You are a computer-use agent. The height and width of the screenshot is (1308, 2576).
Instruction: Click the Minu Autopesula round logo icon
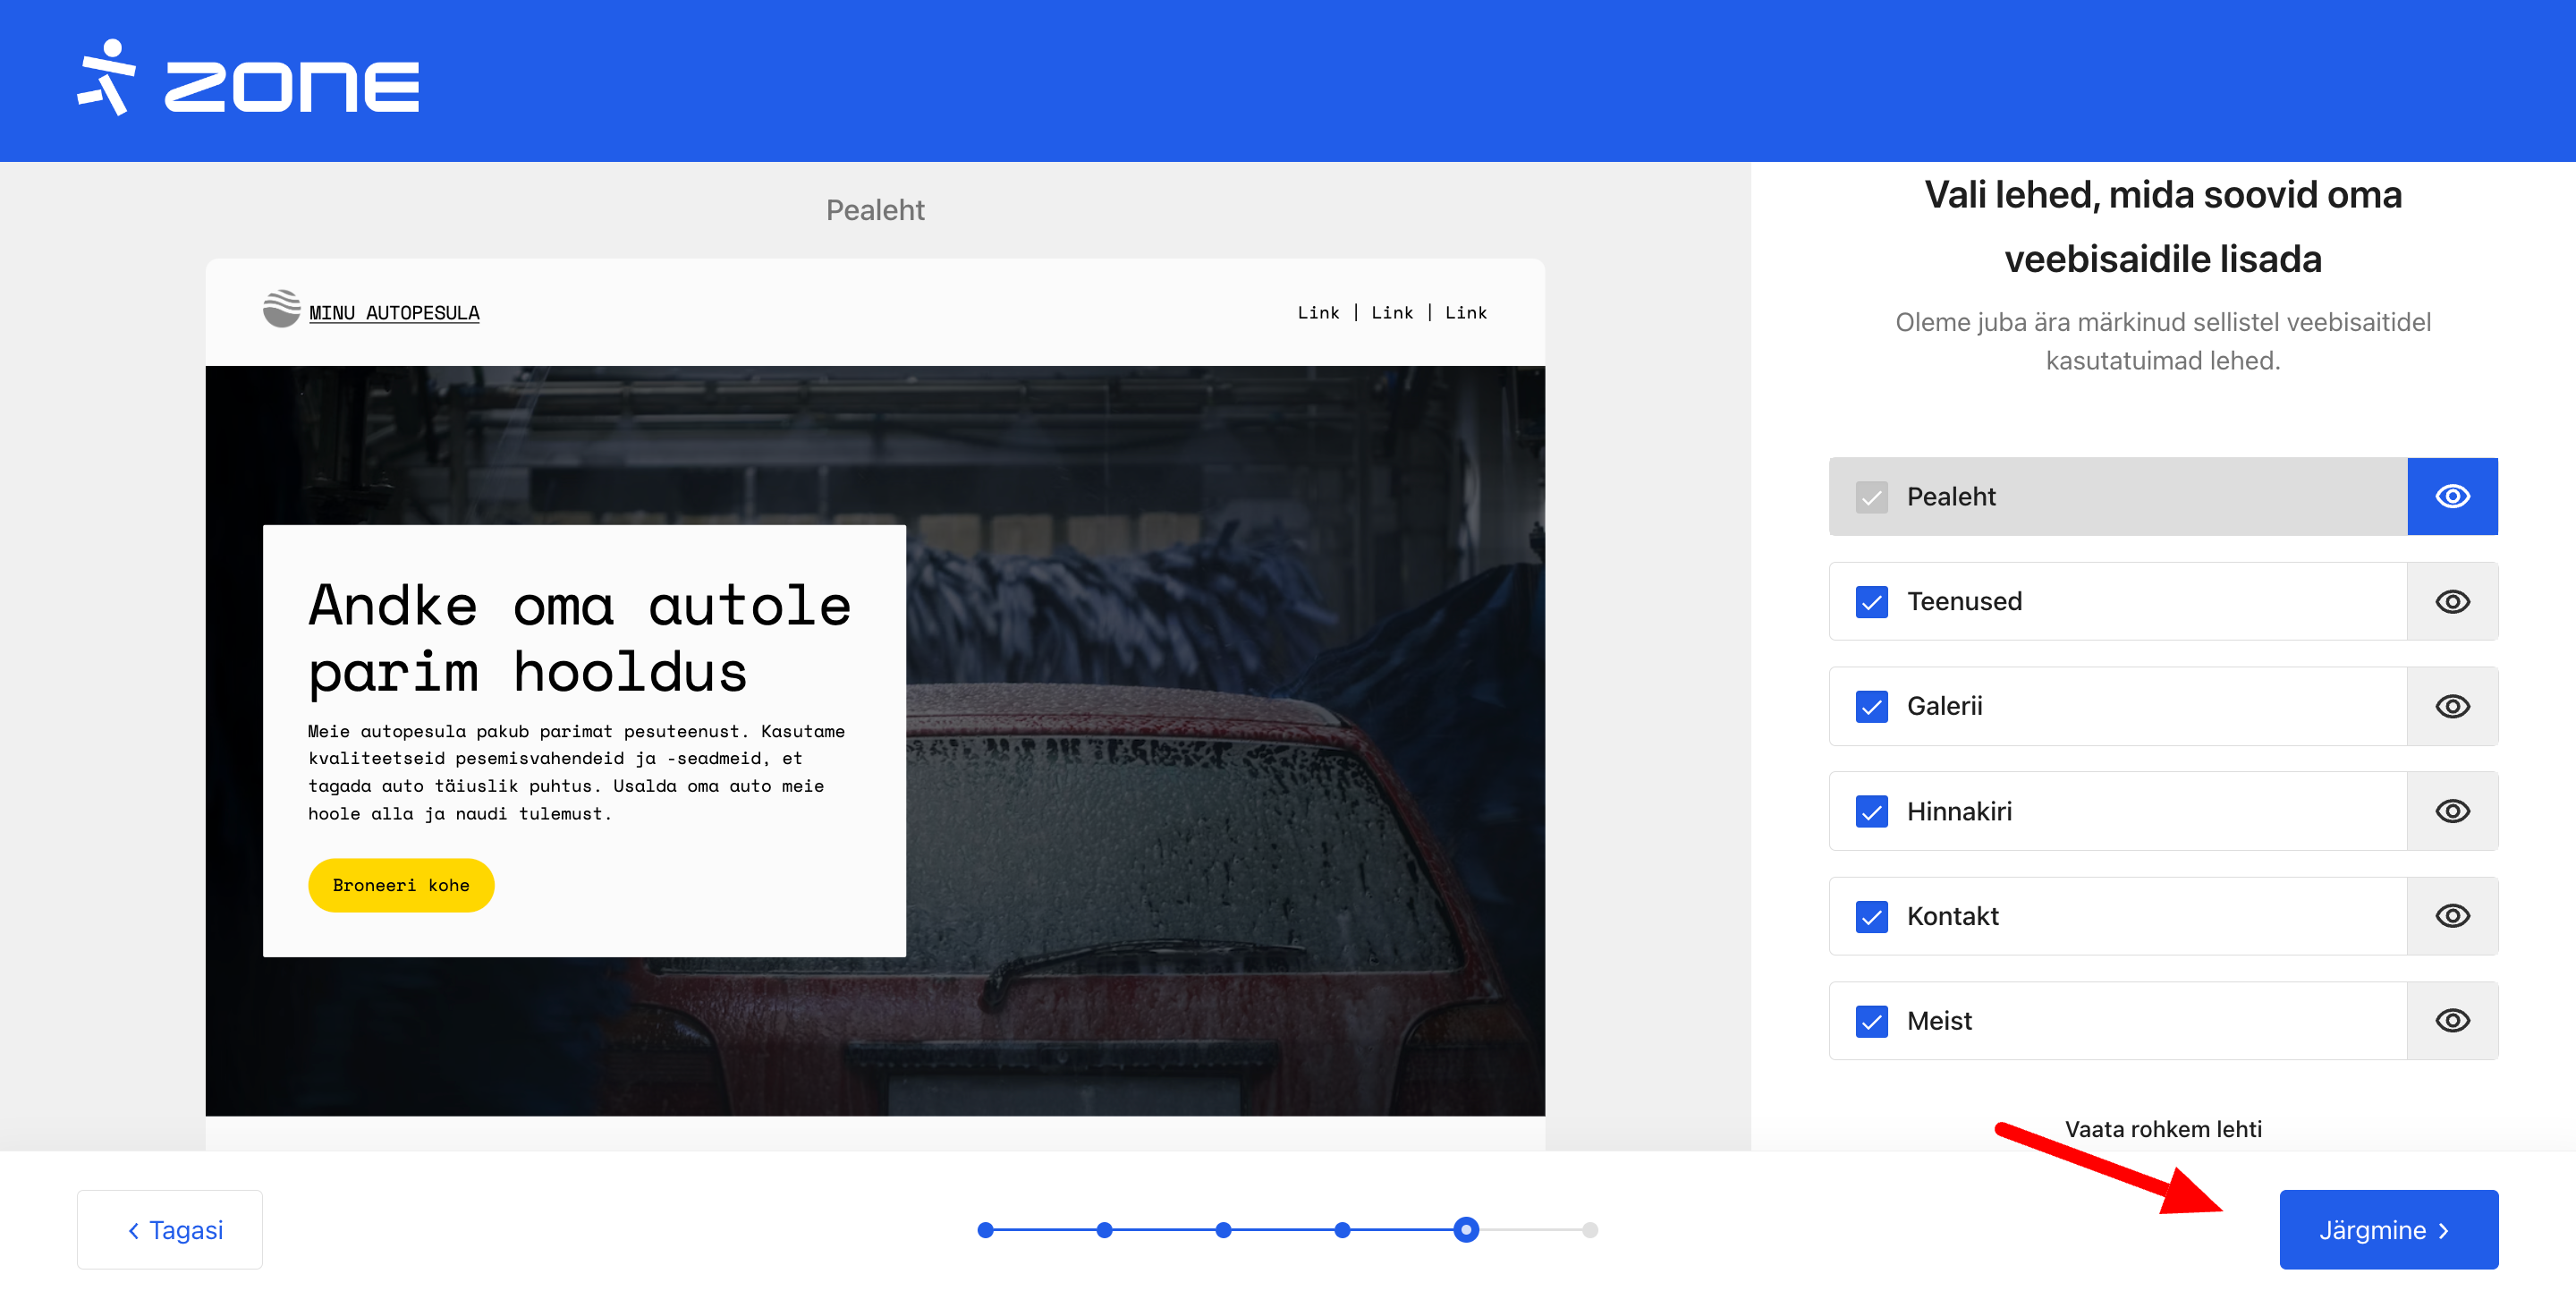point(281,310)
